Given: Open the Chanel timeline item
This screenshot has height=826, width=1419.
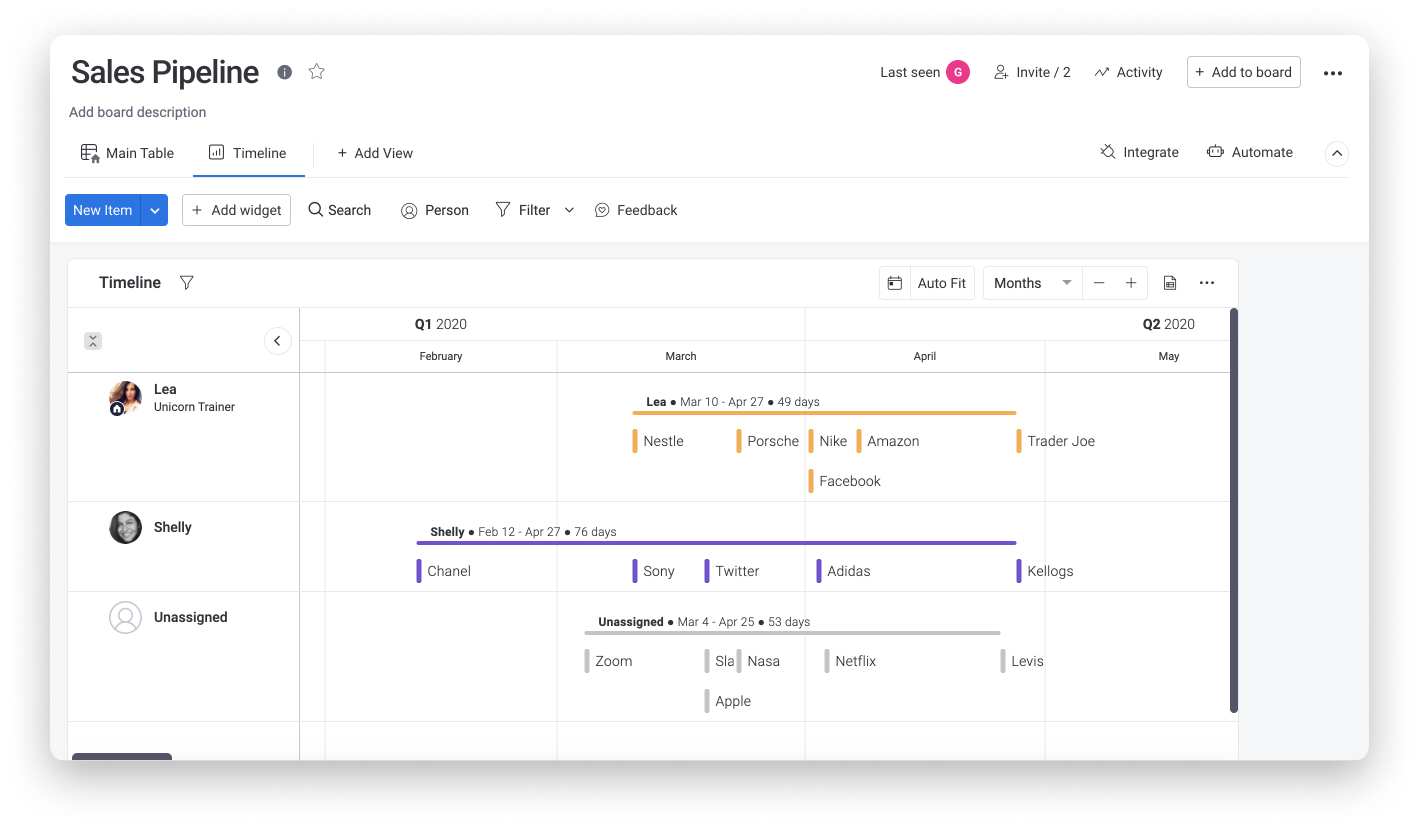Looking at the screenshot, I should click(x=444, y=571).
